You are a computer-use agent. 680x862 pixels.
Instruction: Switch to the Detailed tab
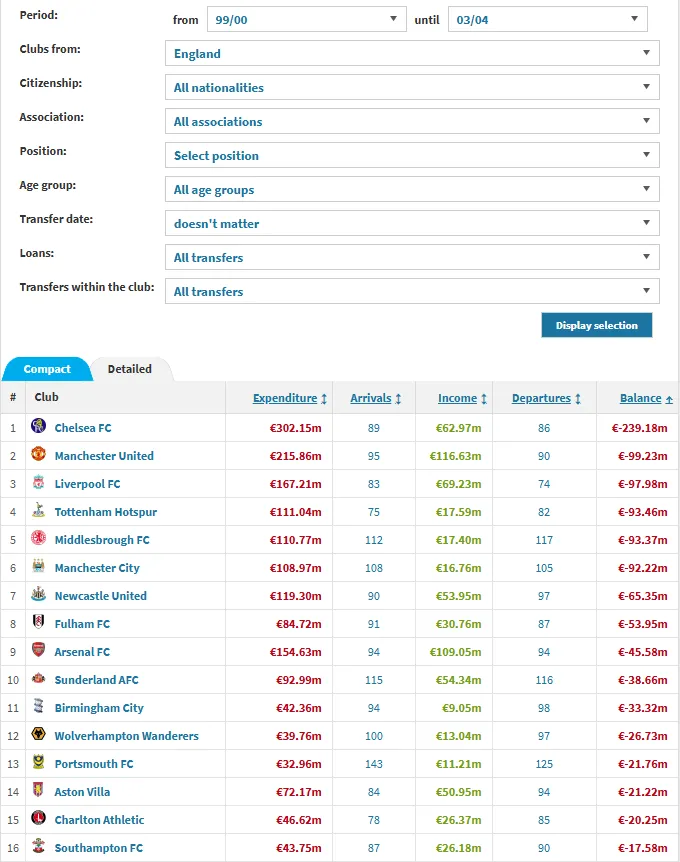coord(130,369)
